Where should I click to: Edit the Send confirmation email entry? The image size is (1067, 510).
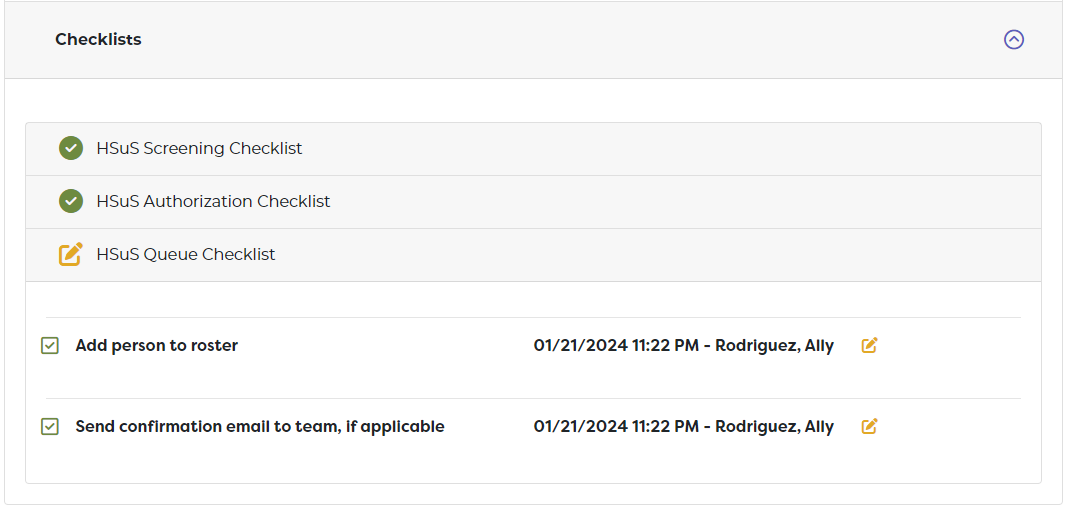click(x=870, y=427)
